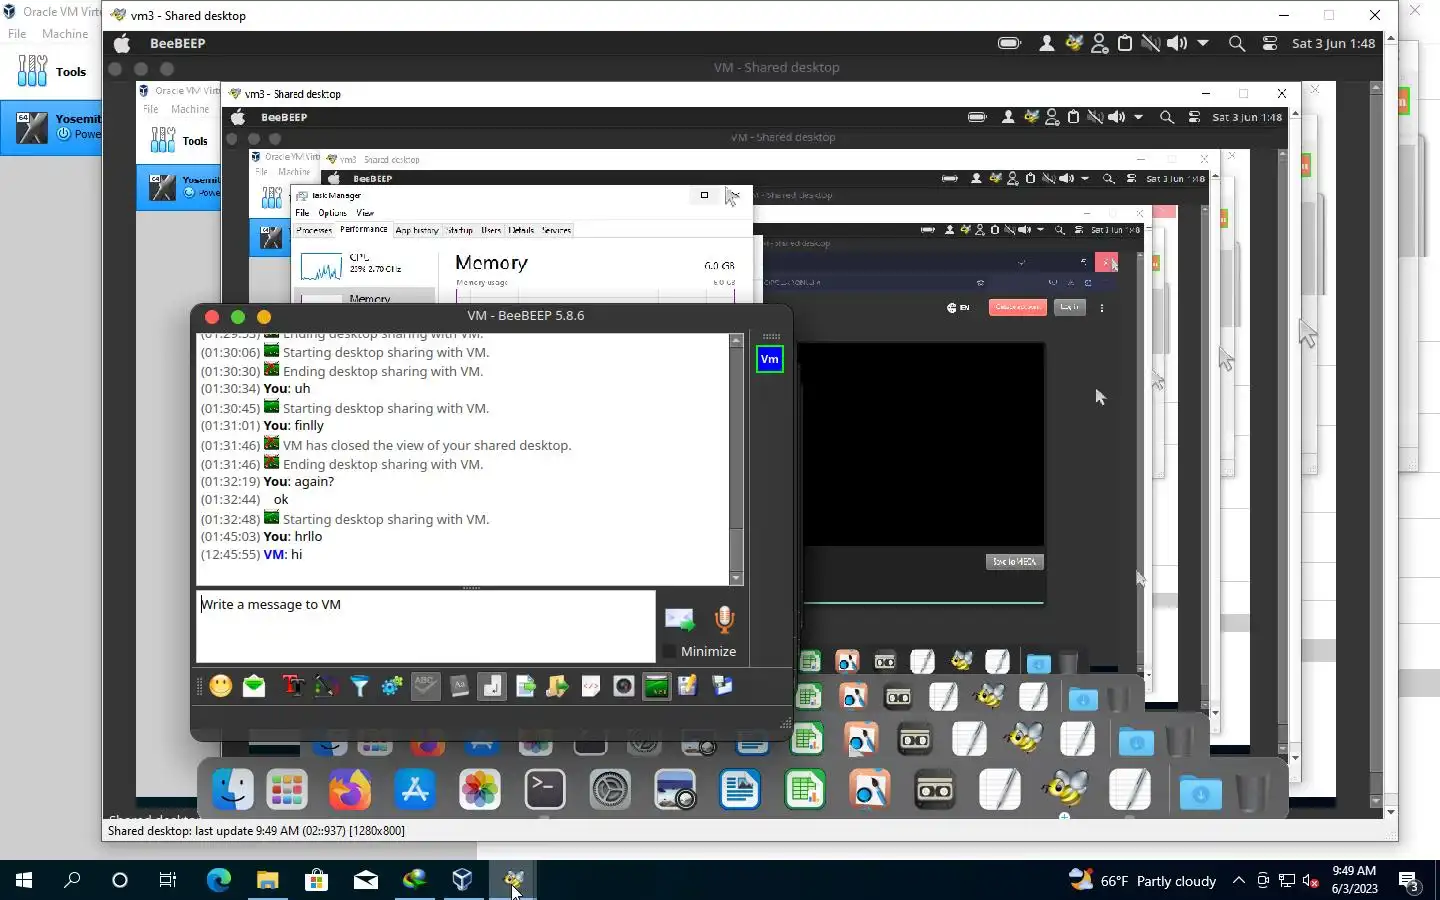Screen dimensions: 1440x900
Task: Click the weather 66°F Partly cloudy widget
Action: pyautogui.click(x=1143, y=880)
